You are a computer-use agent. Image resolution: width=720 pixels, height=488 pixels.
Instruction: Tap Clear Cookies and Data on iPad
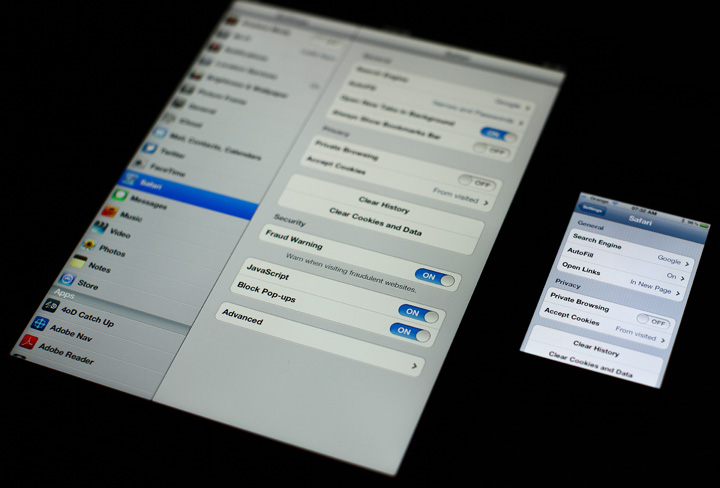tap(375, 222)
